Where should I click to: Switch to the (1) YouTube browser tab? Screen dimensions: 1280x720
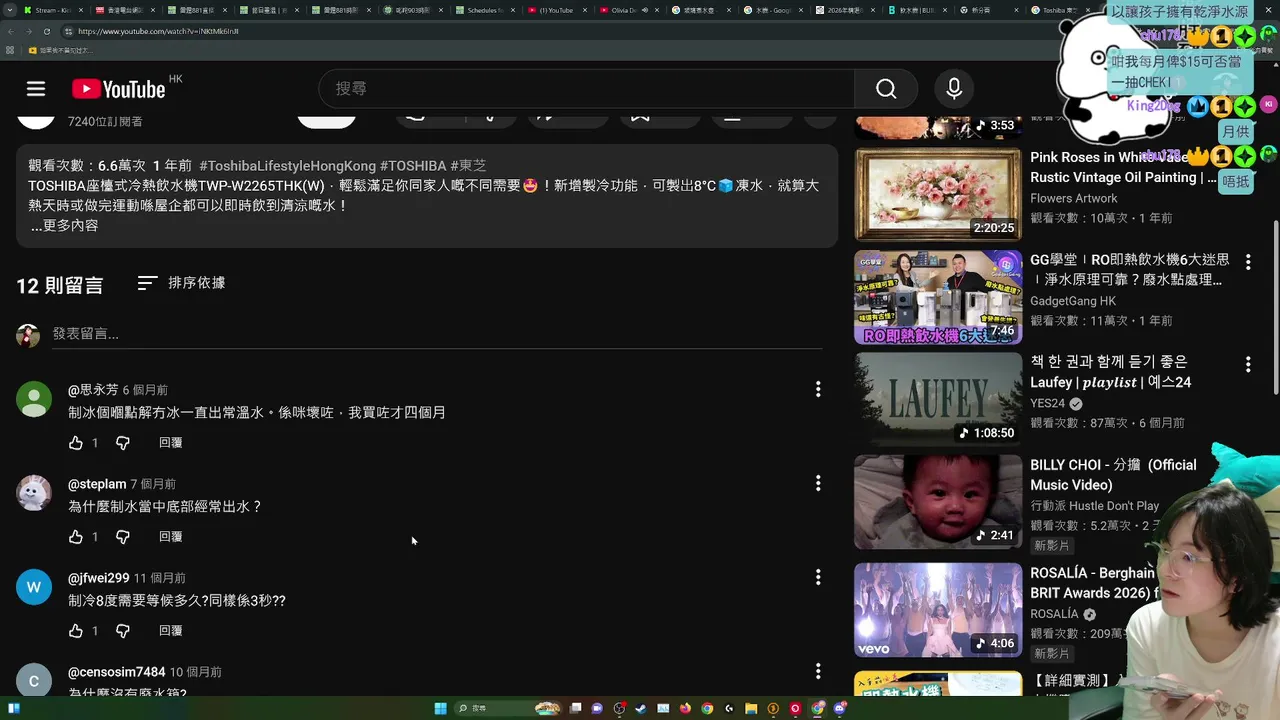click(556, 10)
